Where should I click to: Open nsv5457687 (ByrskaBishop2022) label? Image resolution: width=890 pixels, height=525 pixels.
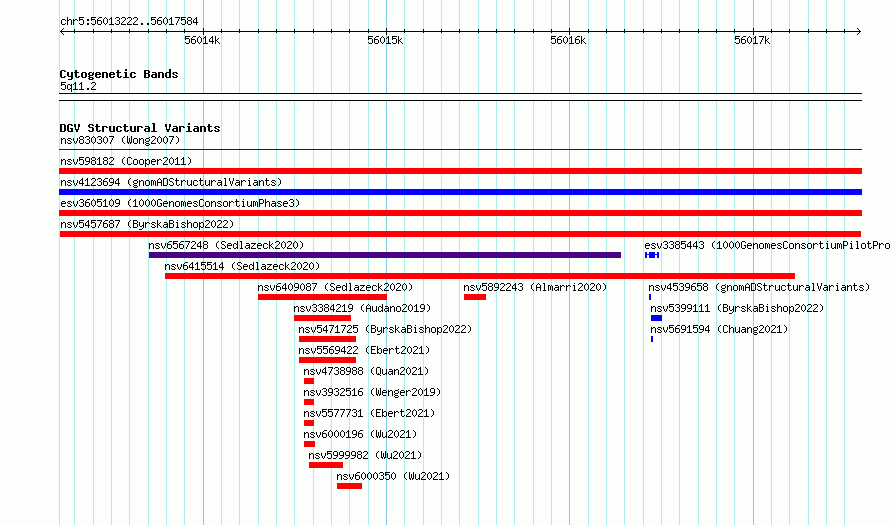(x=147, y=224)
